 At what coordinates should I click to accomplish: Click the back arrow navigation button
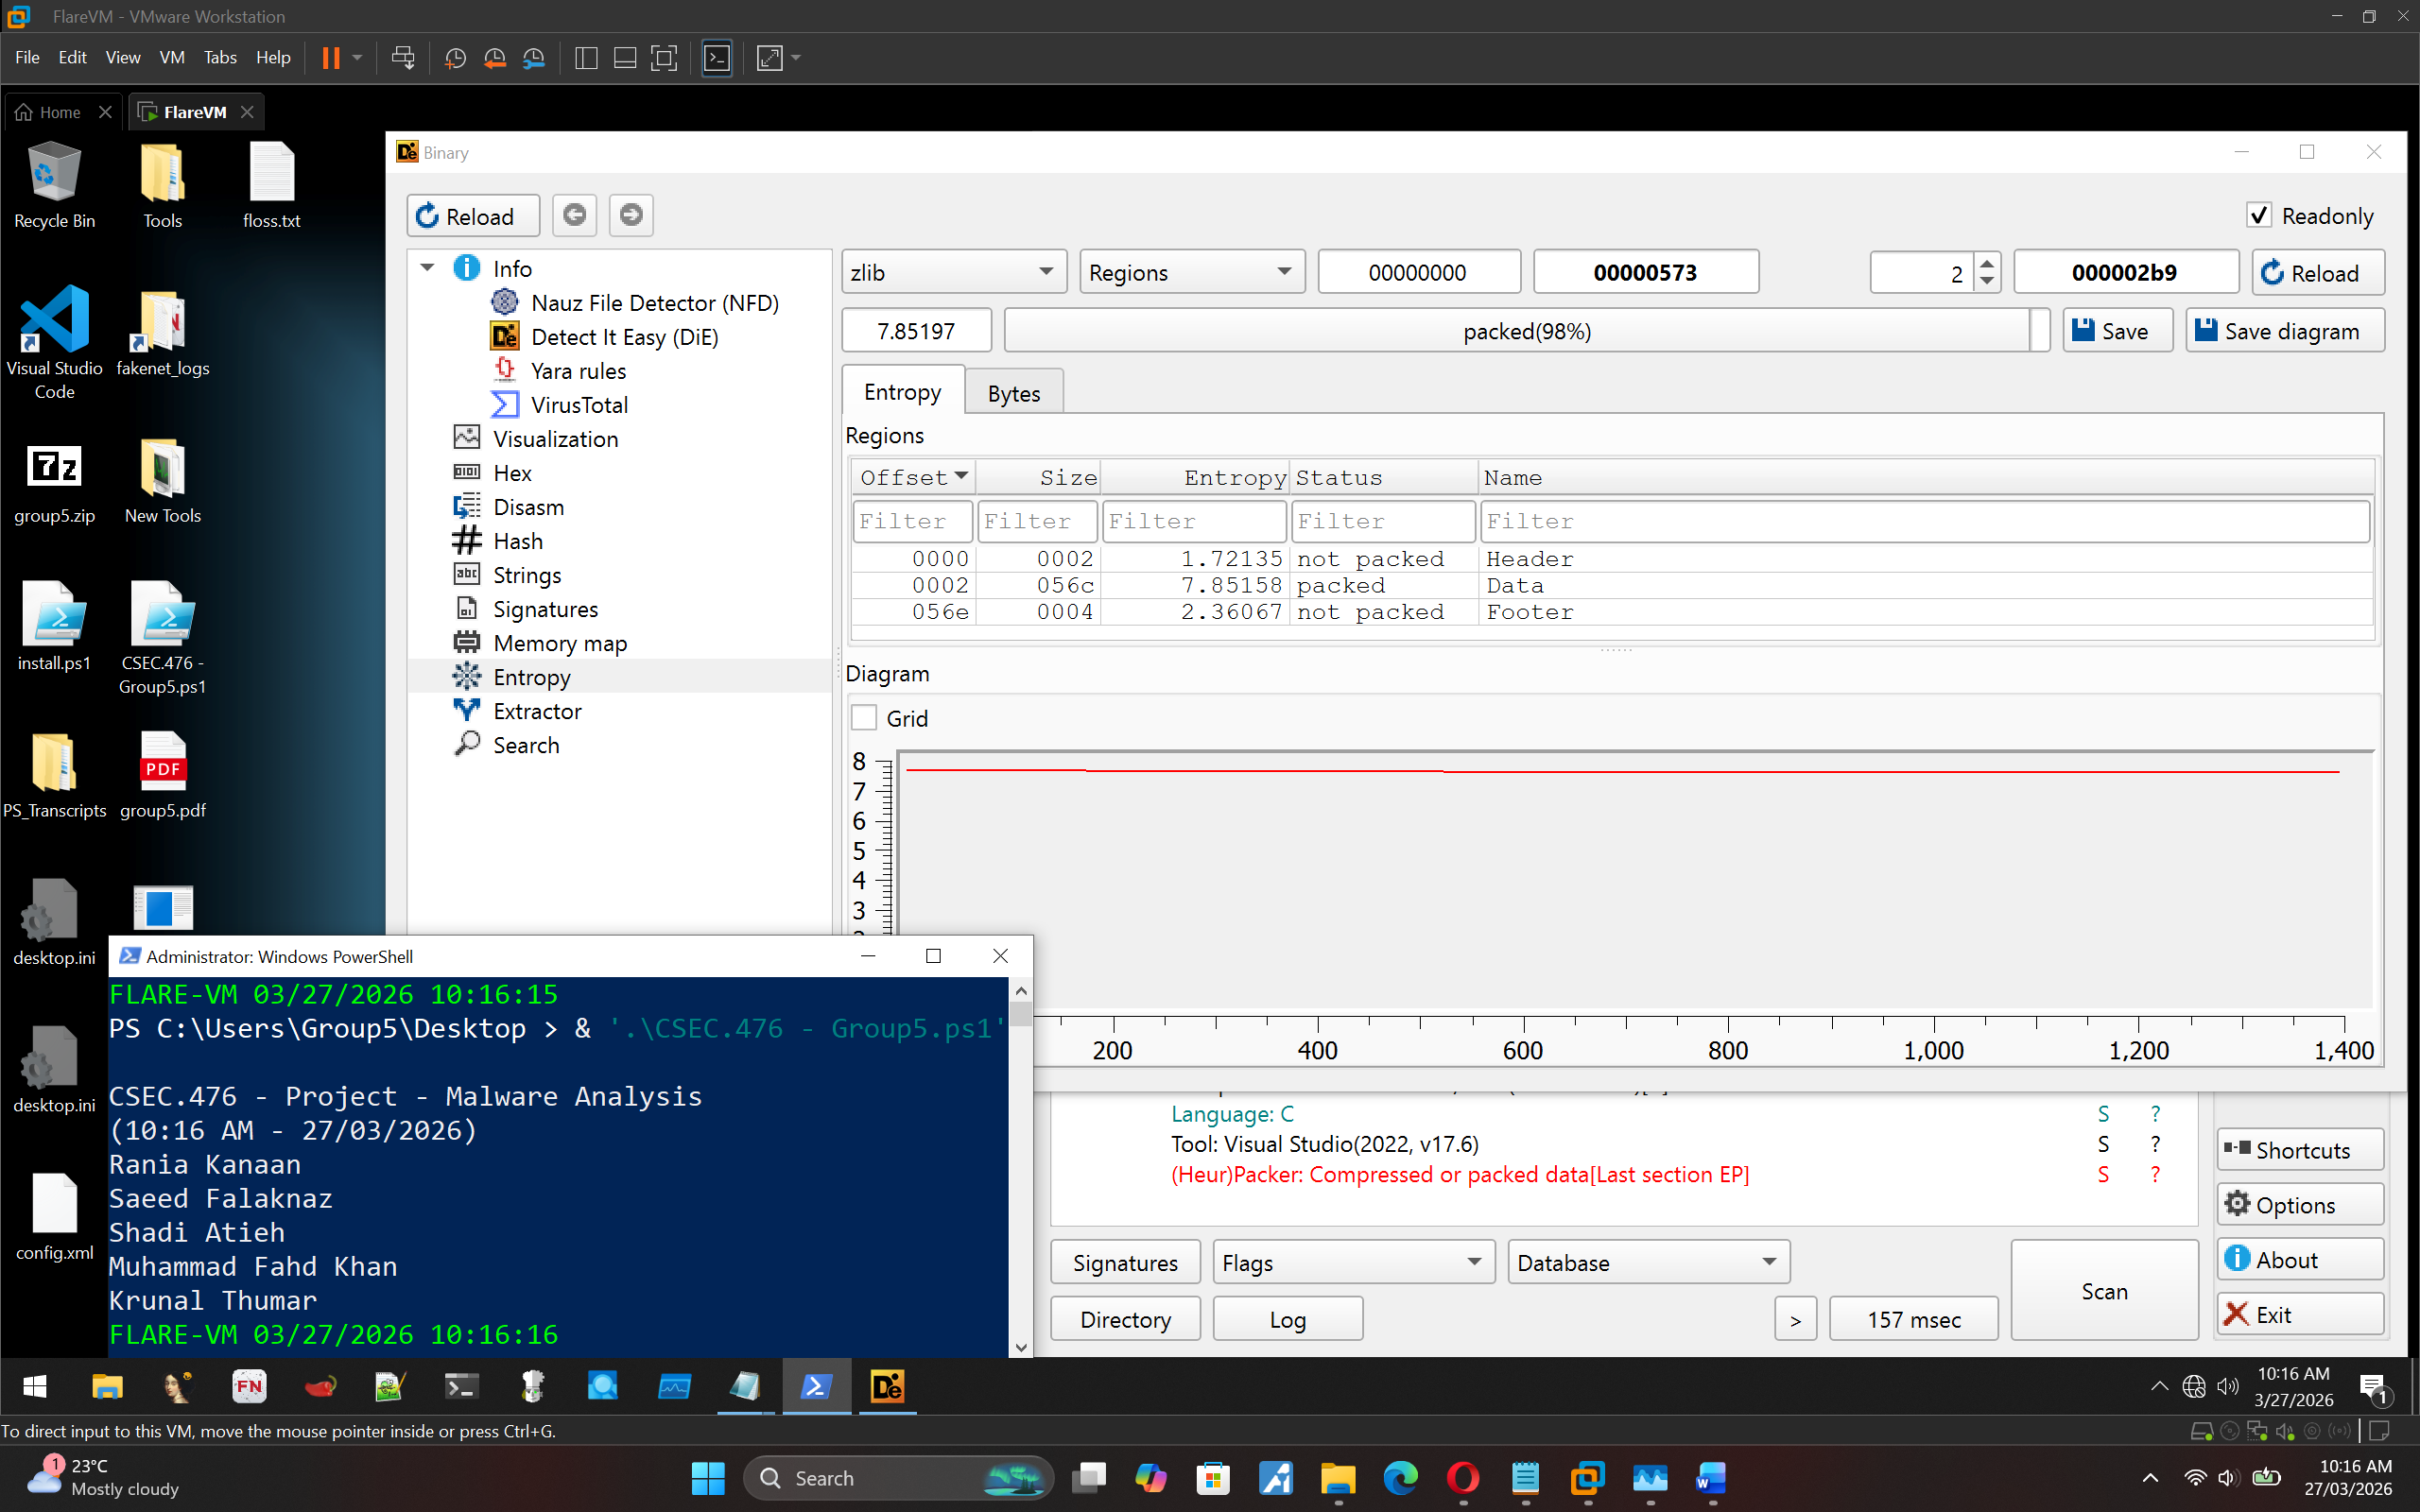(x=574, y=215)
